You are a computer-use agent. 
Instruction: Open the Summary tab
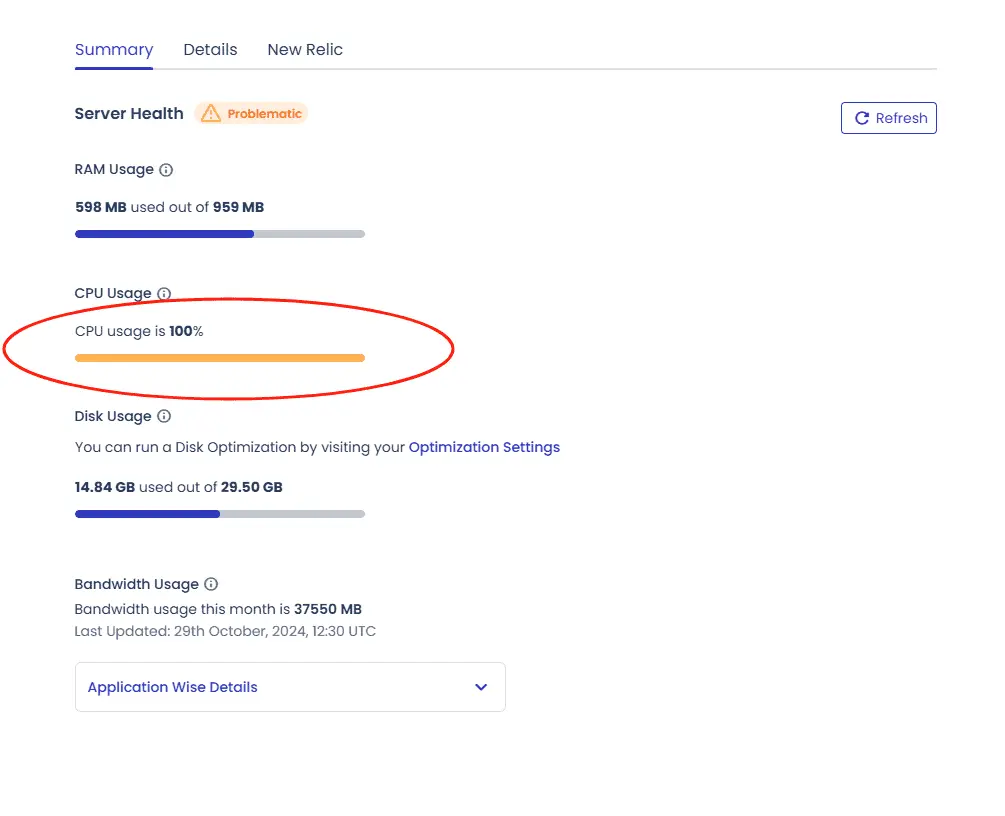[114, 50]
